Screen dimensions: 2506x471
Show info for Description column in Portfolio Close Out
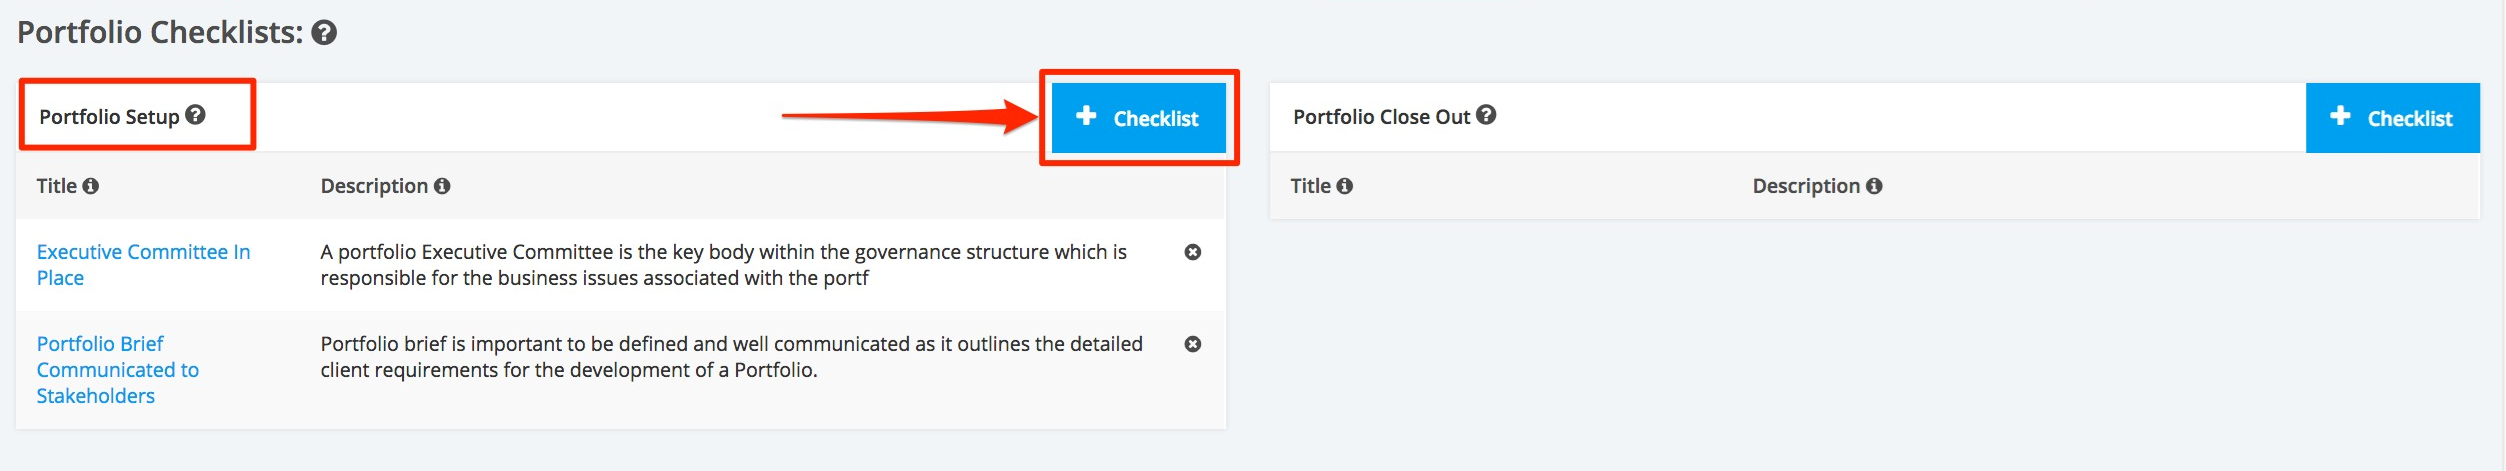pos(1874,186)
